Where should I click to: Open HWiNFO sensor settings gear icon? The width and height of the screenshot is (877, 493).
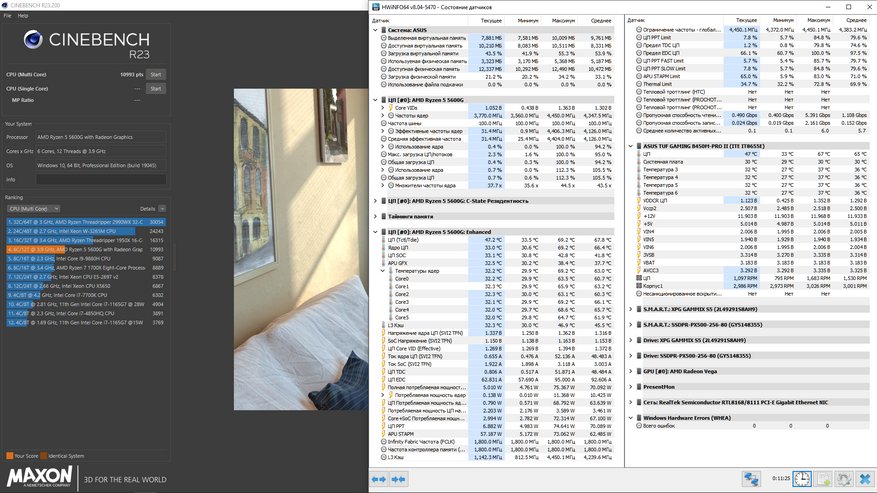tap(844, 479)
